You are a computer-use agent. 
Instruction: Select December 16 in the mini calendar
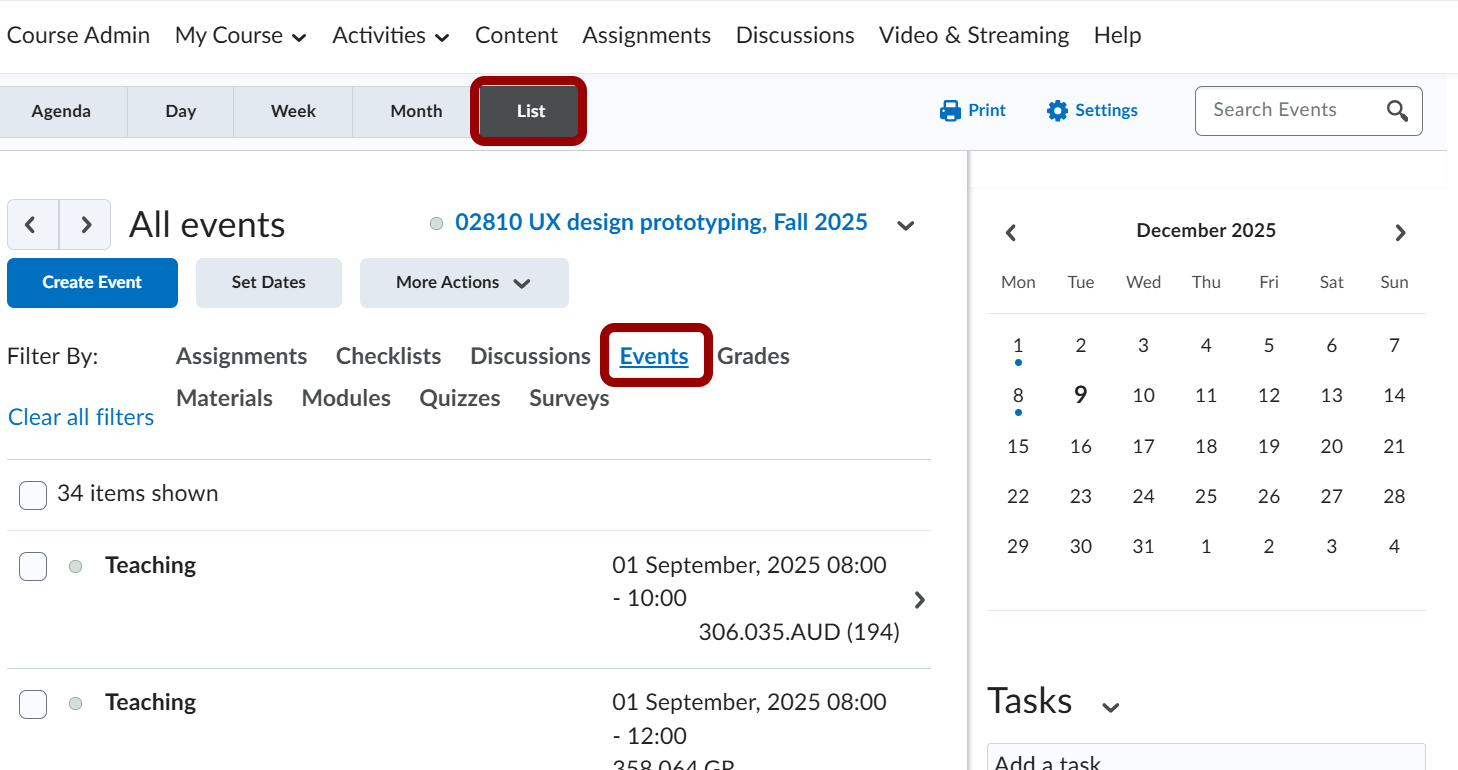pos(1080,446)
